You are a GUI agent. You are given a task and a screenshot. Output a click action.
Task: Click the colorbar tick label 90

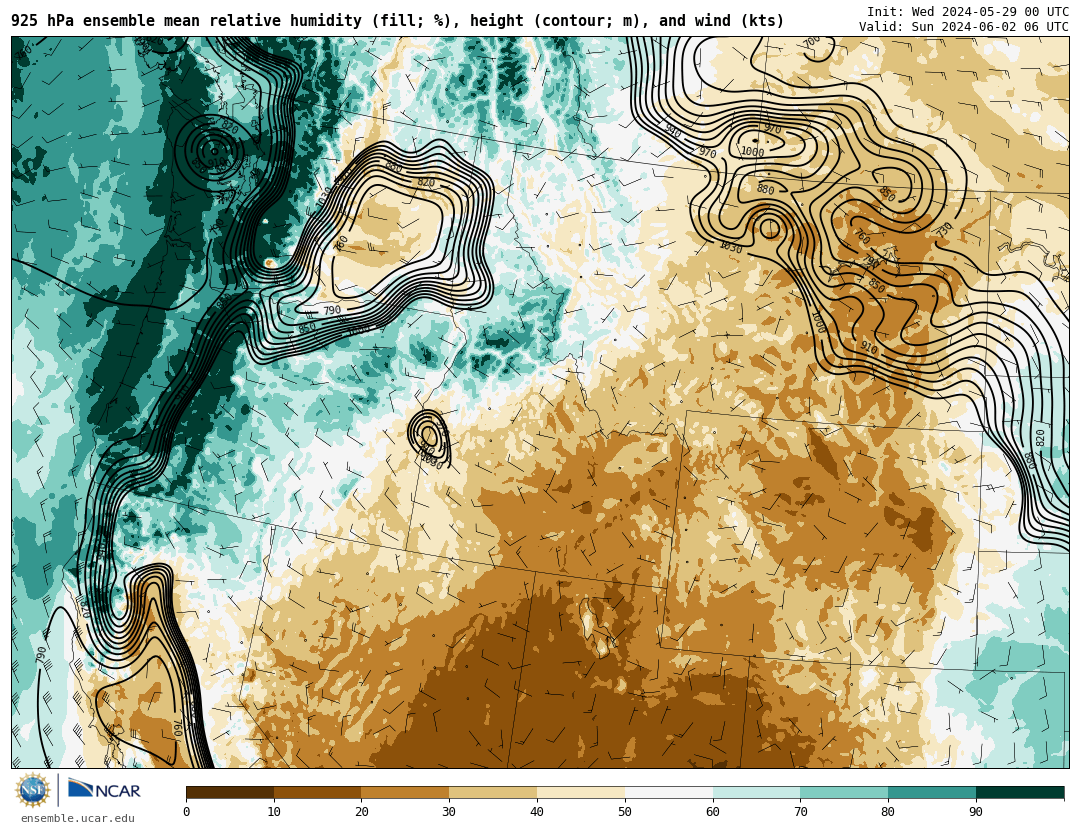pos(976,812)
